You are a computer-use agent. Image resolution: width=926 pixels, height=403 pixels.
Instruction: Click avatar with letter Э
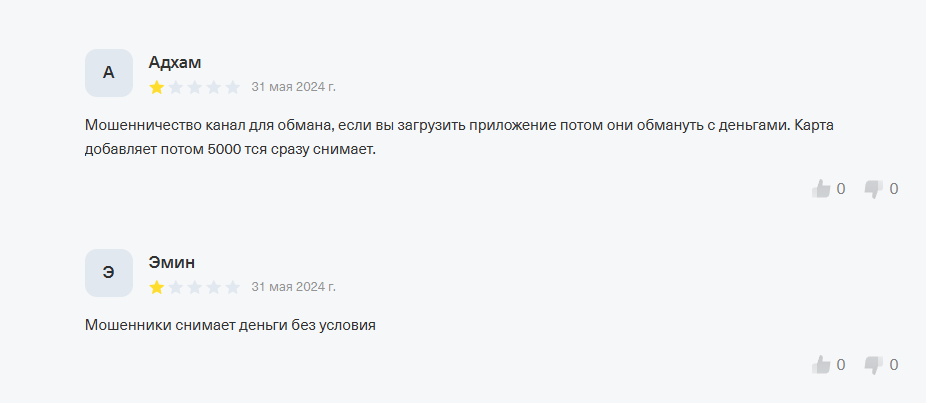click(109, 273)
